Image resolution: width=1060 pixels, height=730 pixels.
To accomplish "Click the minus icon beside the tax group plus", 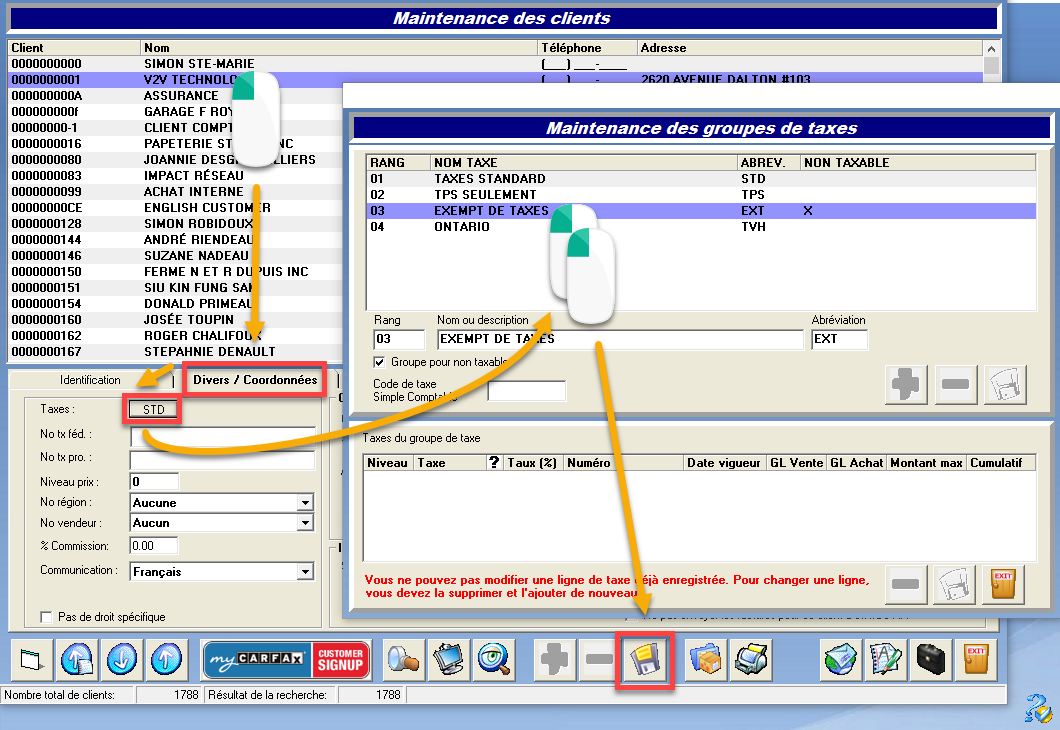I will 955,385.
